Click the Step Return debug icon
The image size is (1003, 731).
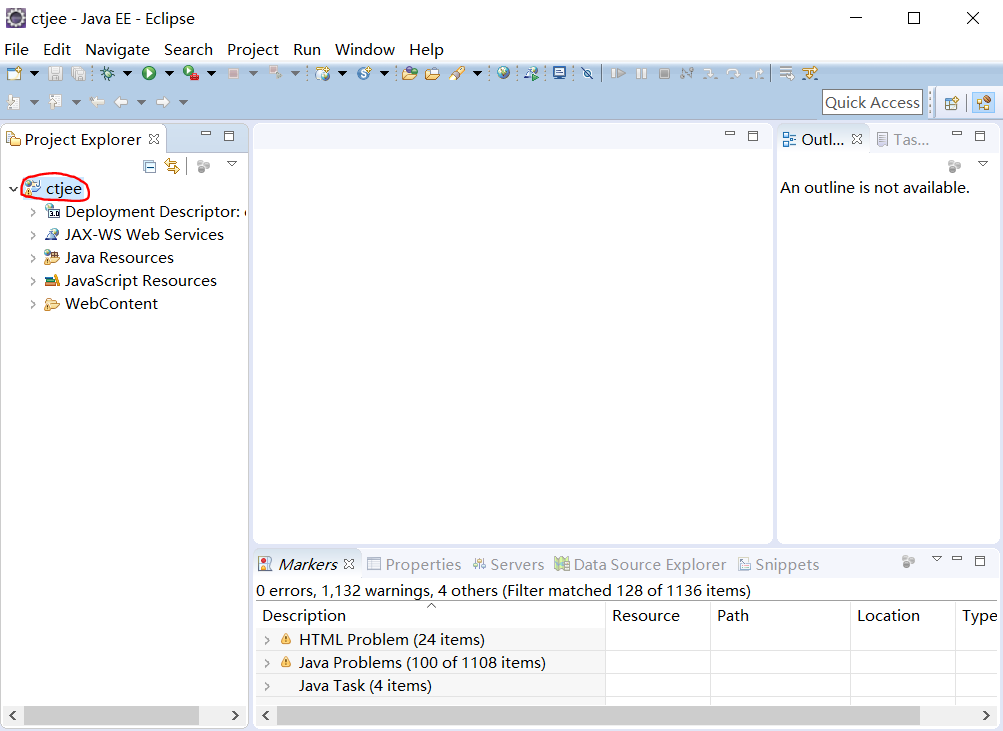(757, 74)
